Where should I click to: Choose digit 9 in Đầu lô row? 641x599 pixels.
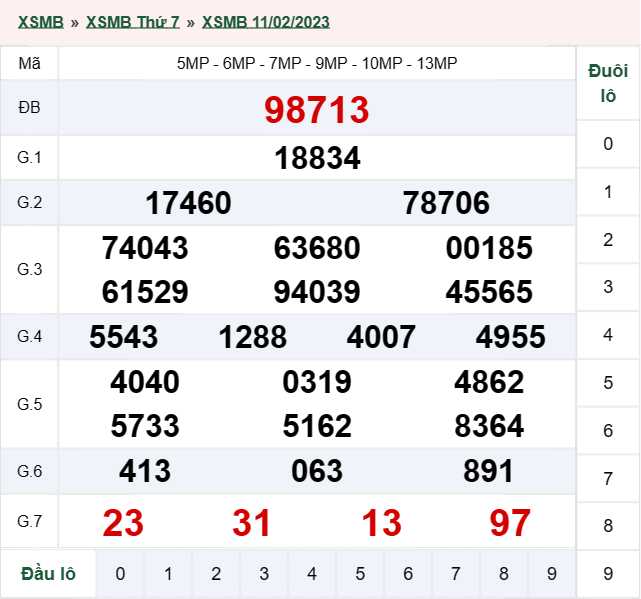552,574
